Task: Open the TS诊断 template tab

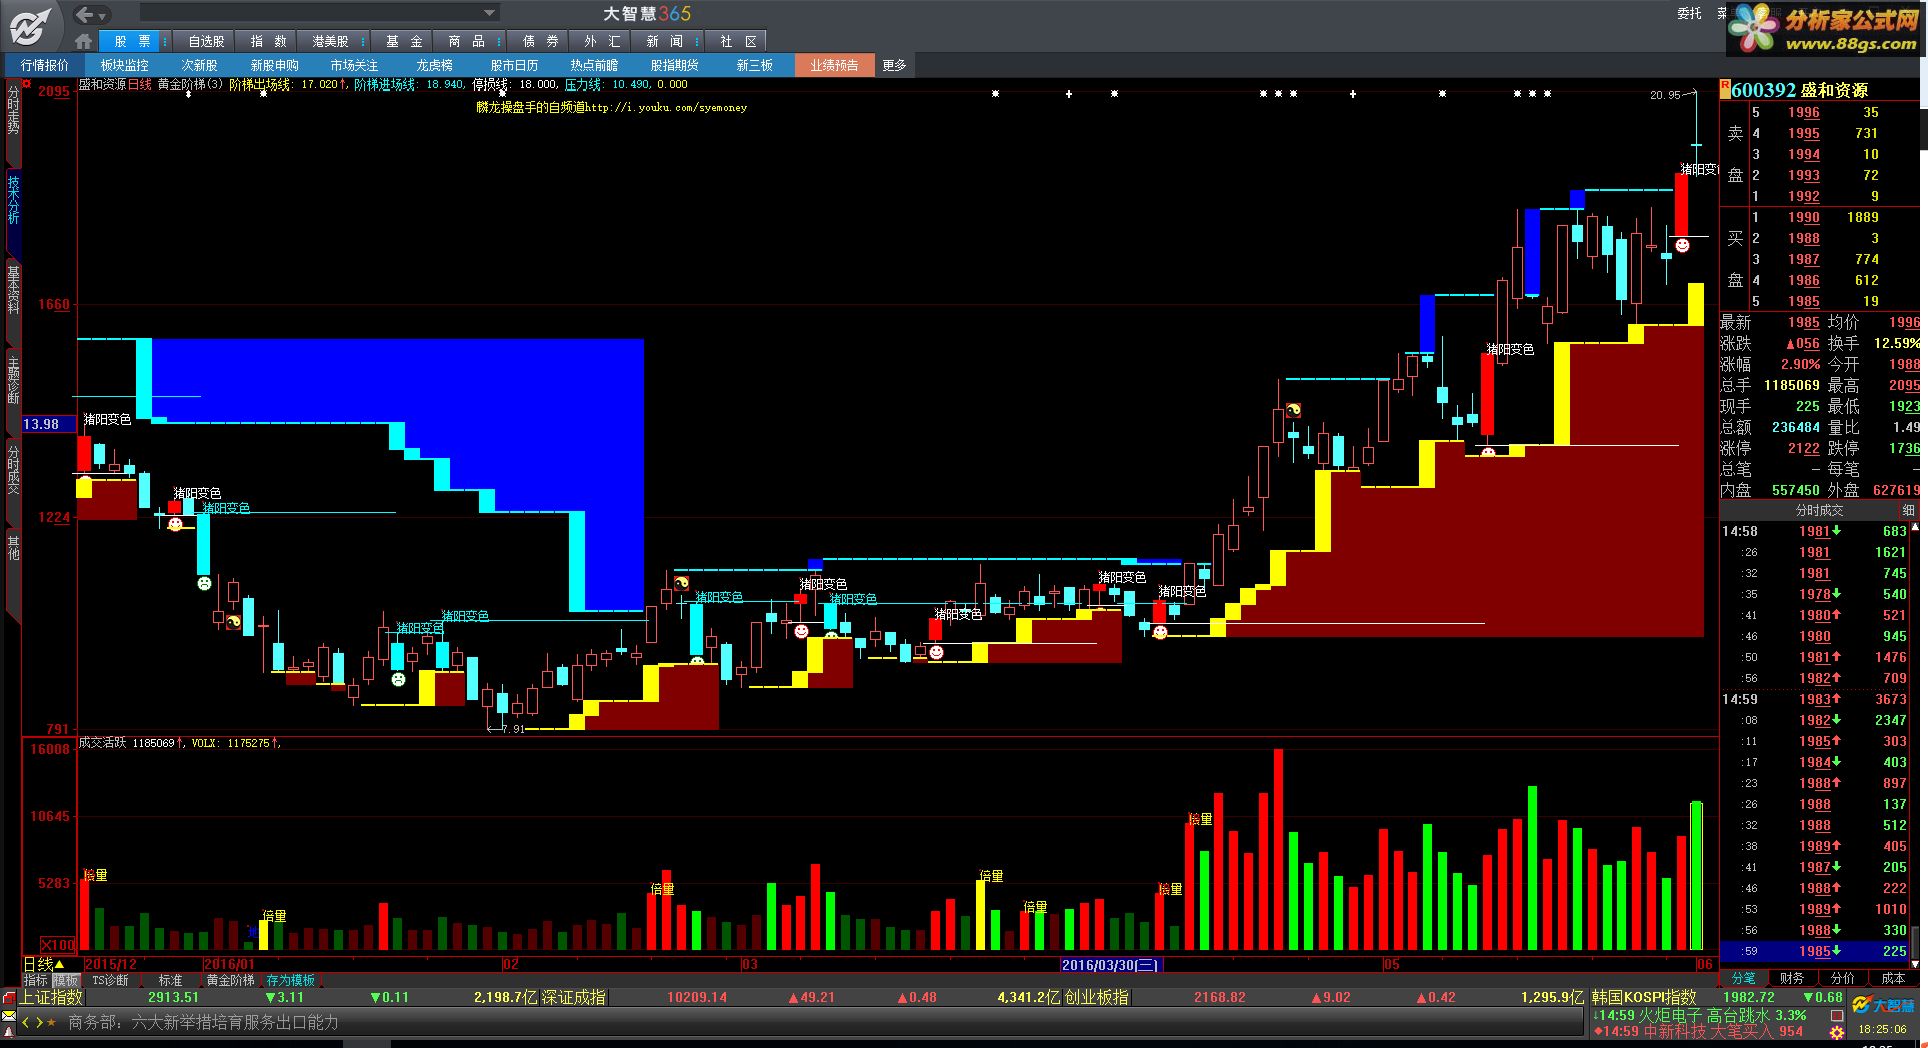Action: pyautogui.click(x=110, y=981)
